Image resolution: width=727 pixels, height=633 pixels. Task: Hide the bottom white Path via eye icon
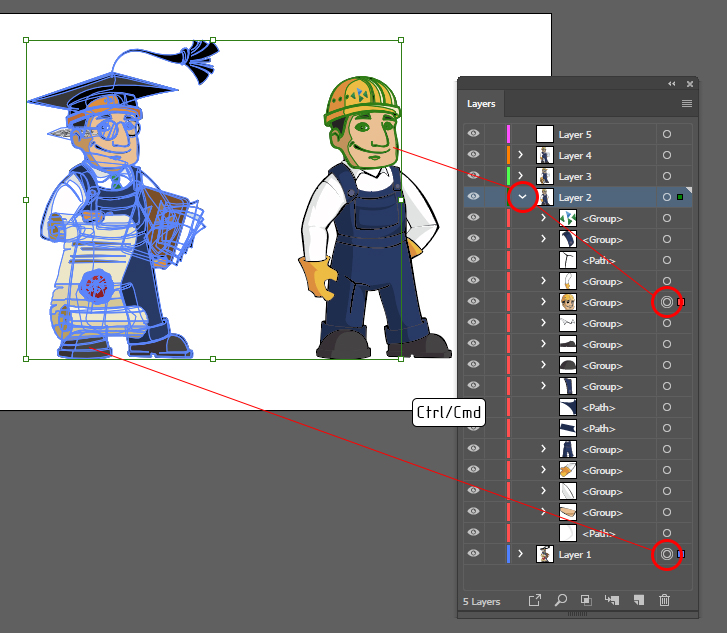click(473, 532)
